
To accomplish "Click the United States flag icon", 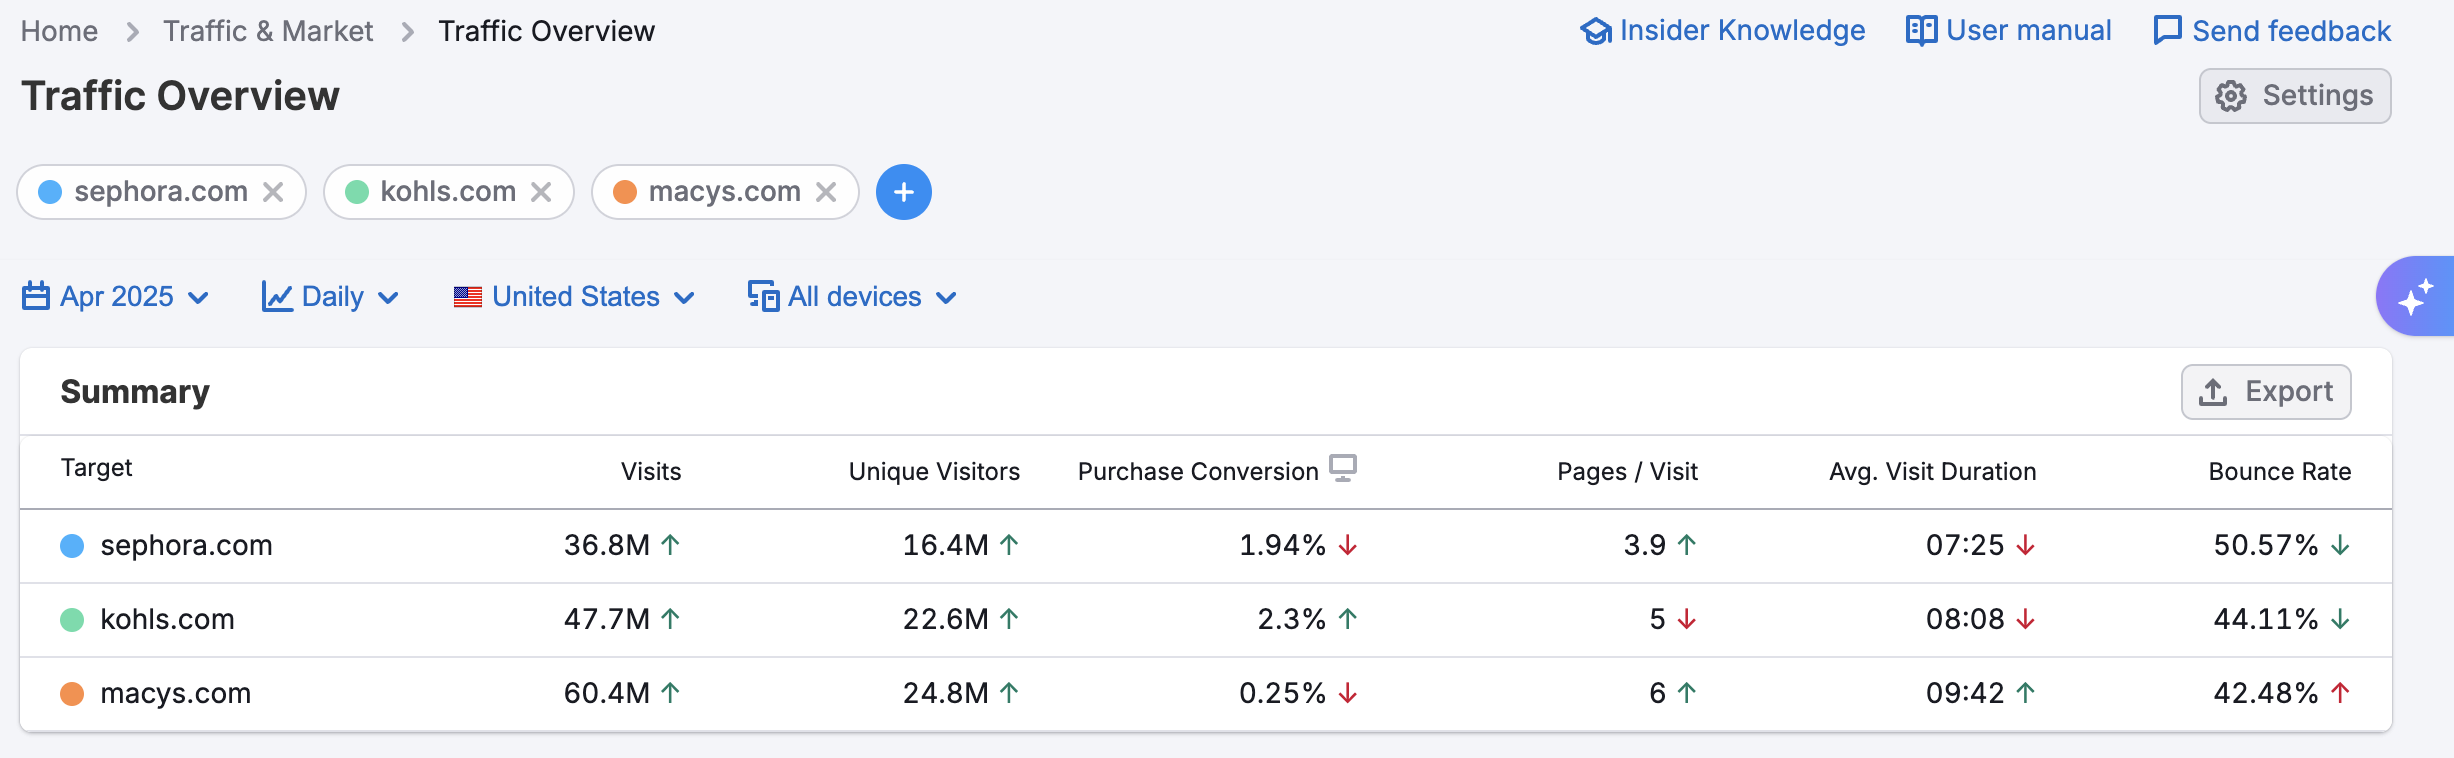I will point(467,297).
